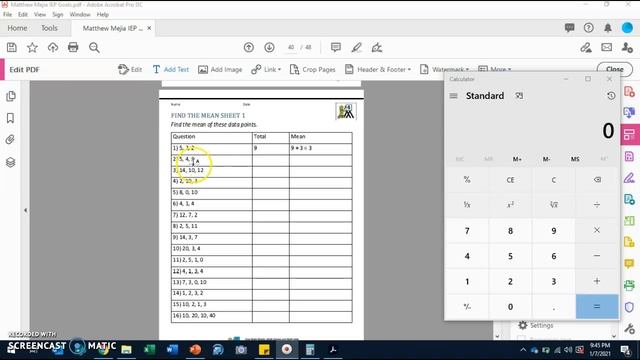The height and width of the screenshot is (360, 640).
Task: Click the Calculator divide key
Action: point(597,205)
